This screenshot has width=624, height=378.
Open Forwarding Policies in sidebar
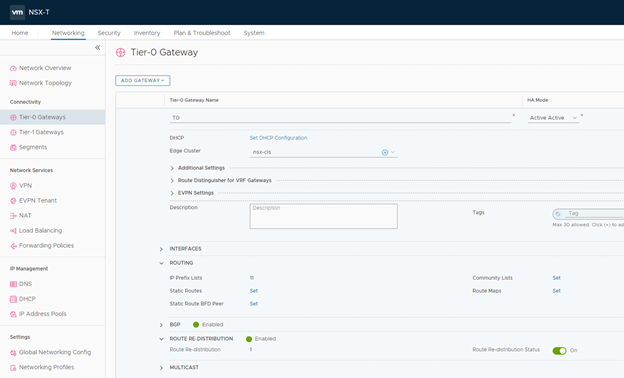(x=47, y=246)
